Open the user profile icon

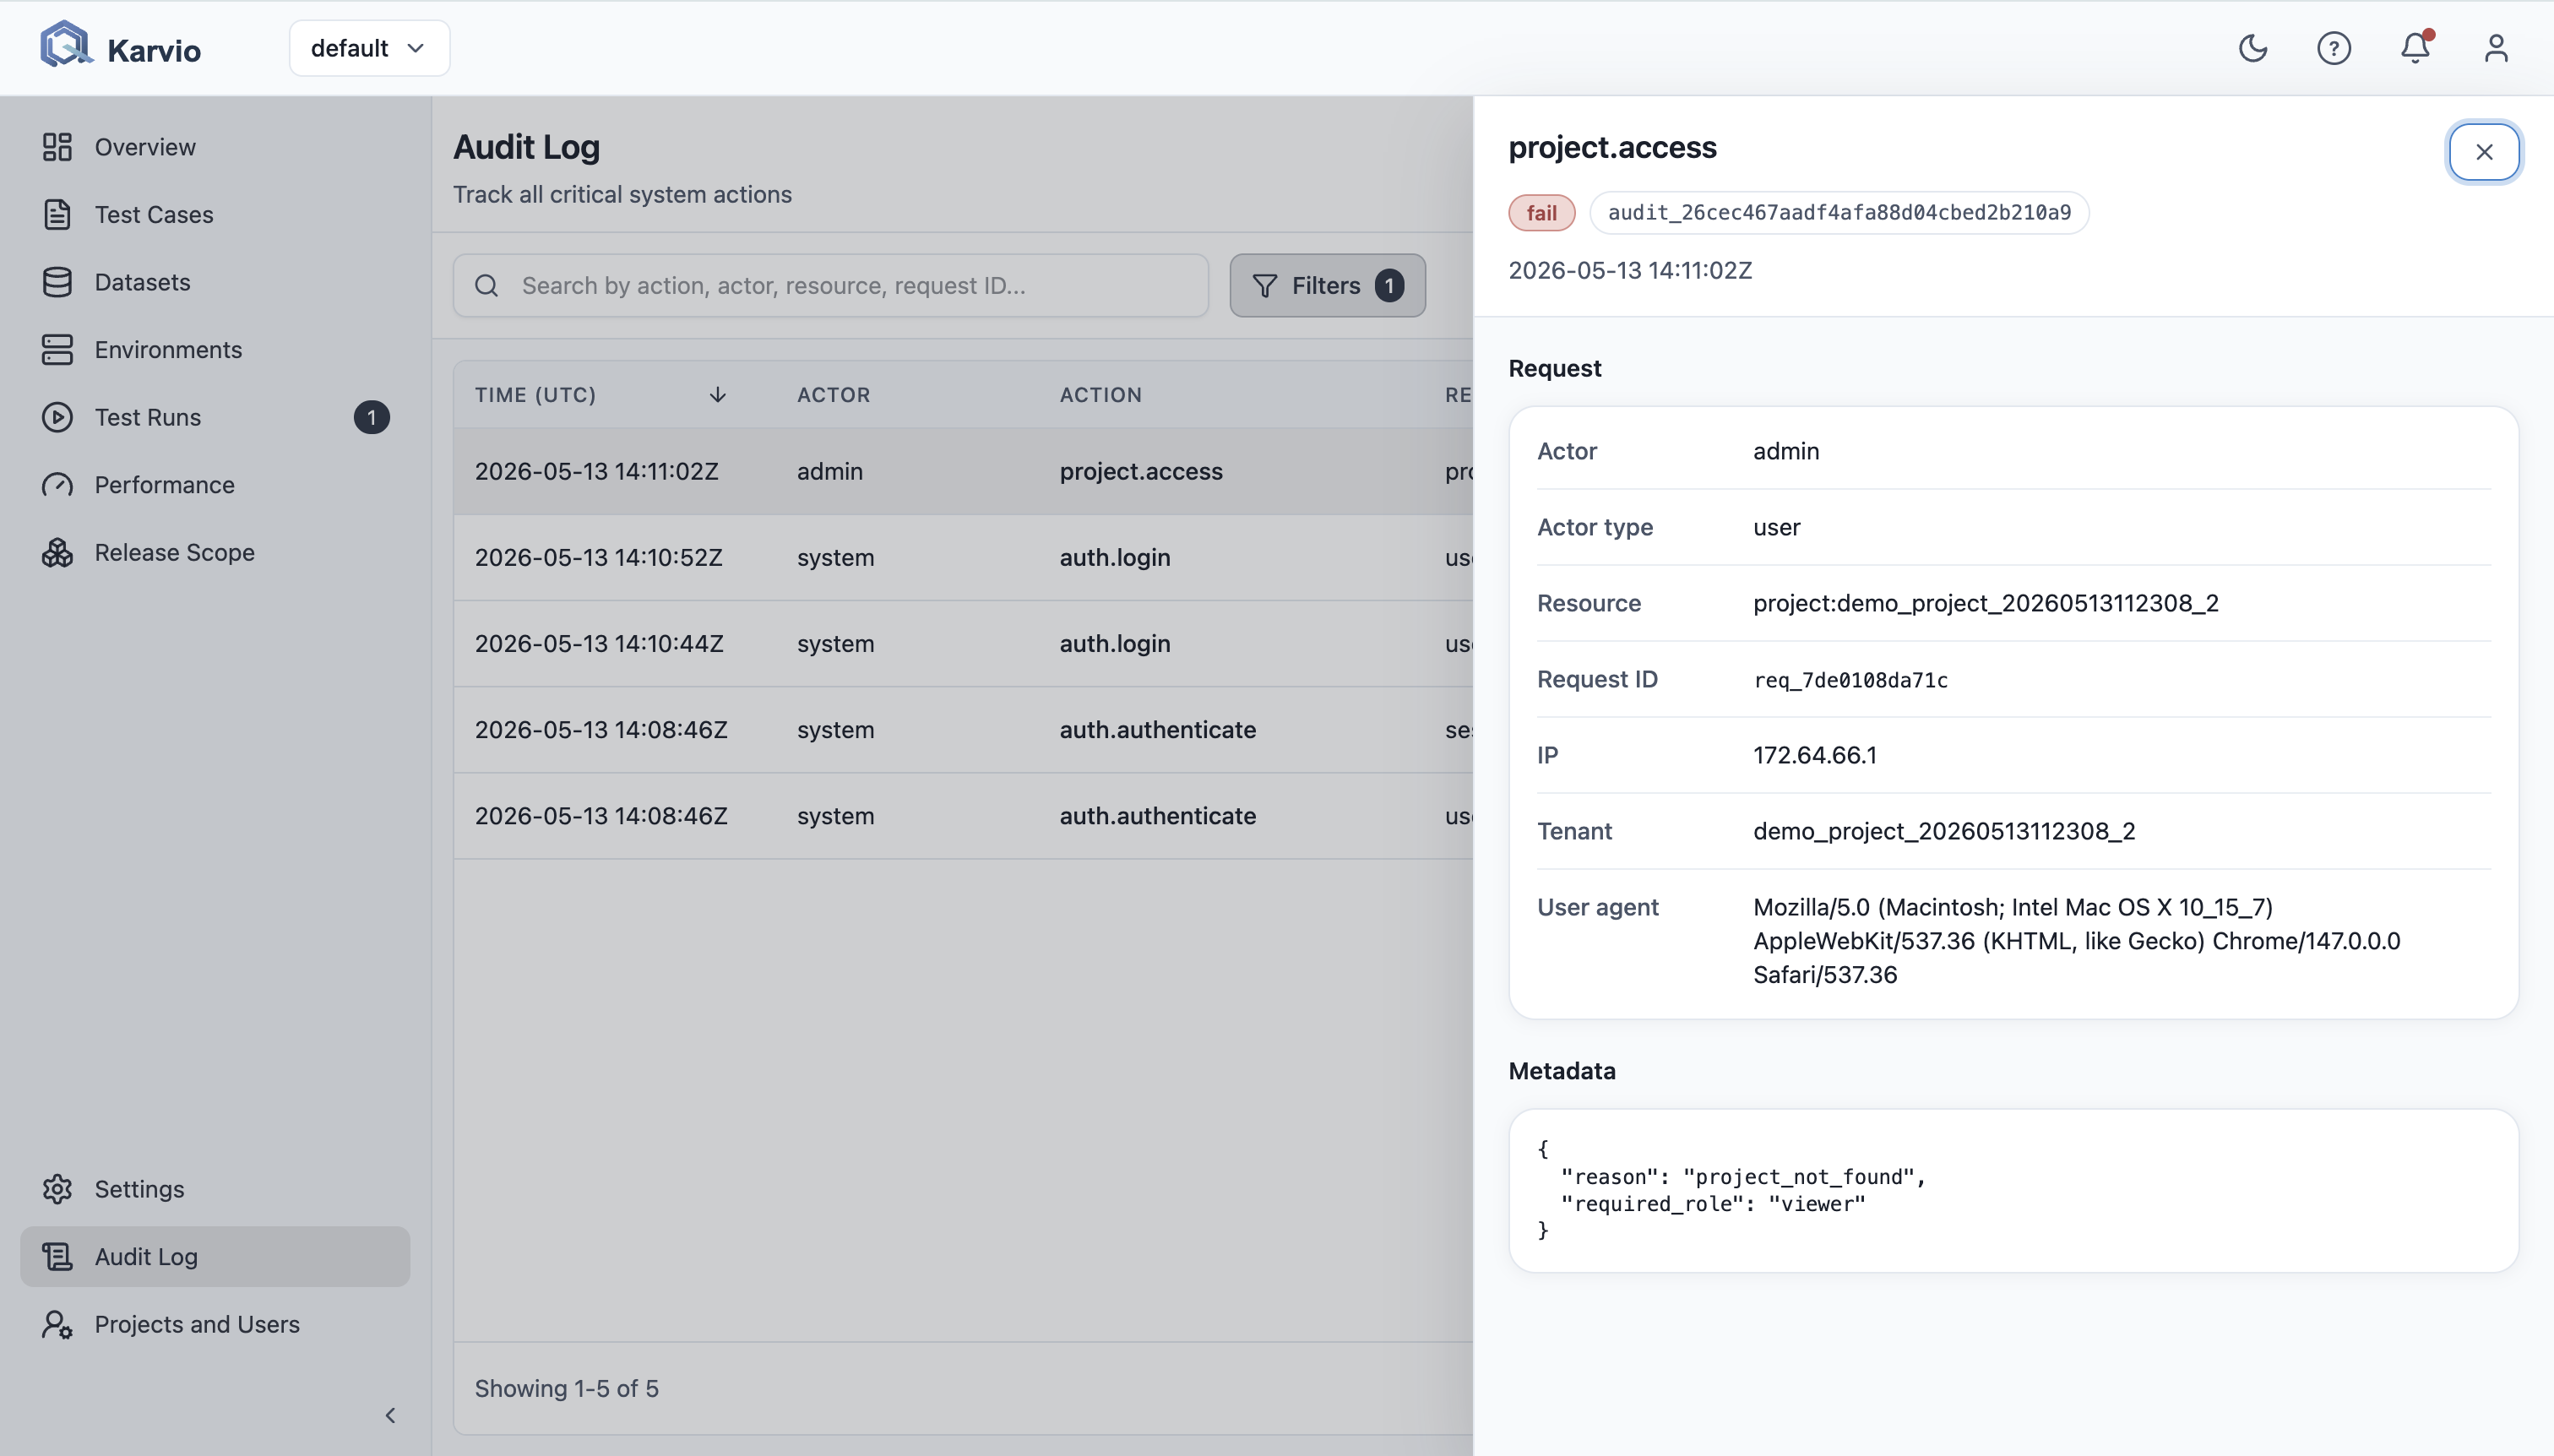click(x=2496, y=48)
